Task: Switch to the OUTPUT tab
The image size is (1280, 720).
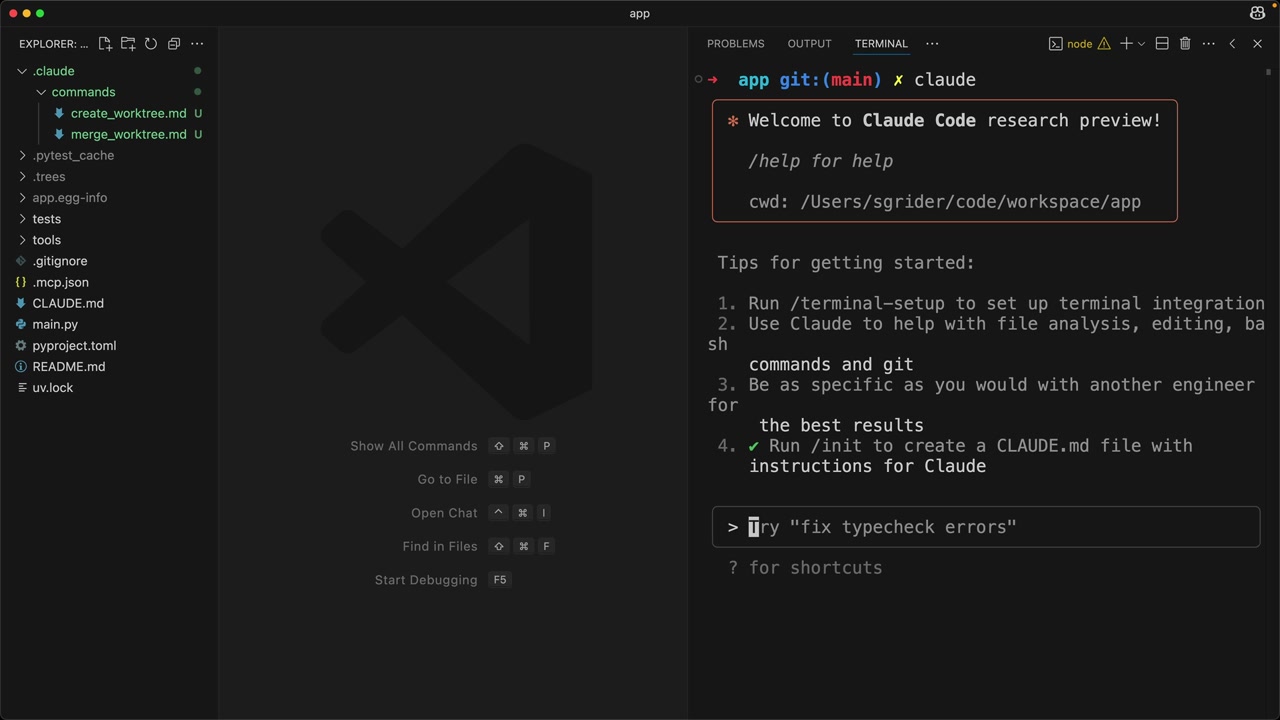Action: pyautogui.click(x=810, y=44)
